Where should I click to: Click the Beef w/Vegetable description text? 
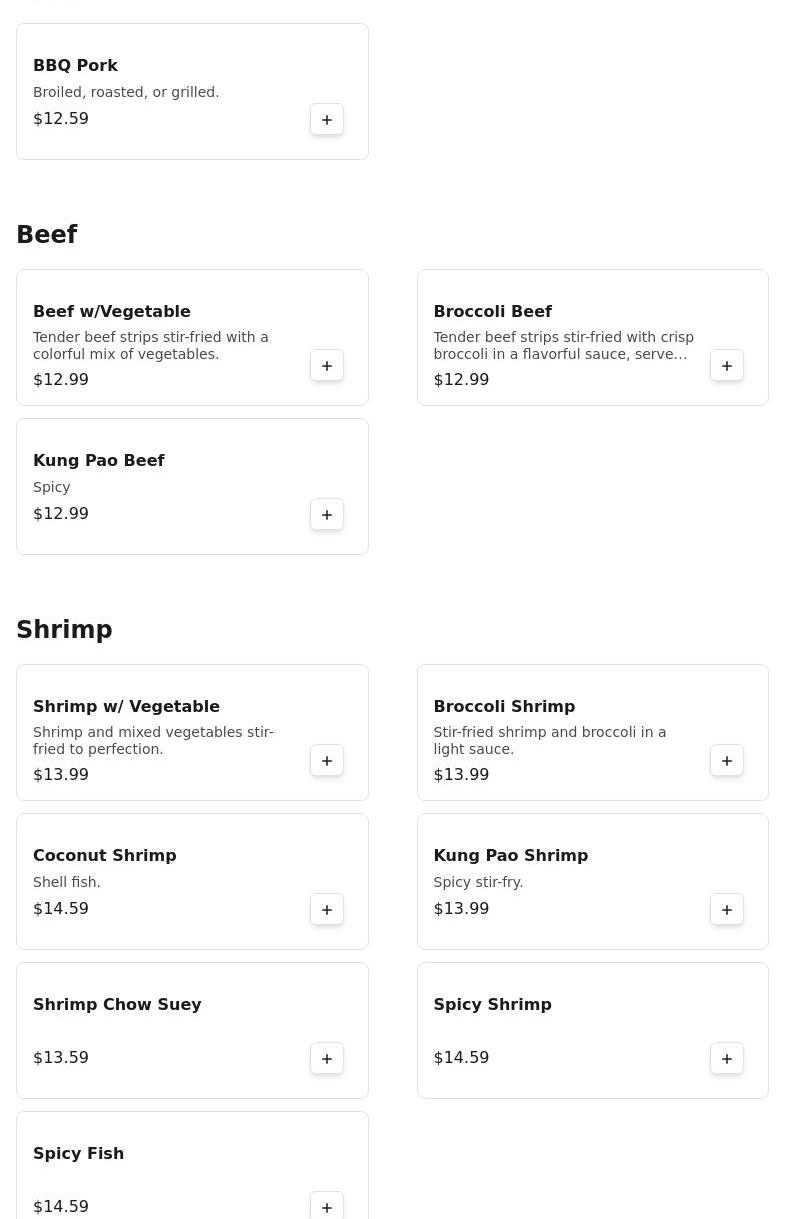tap(151, 346)
